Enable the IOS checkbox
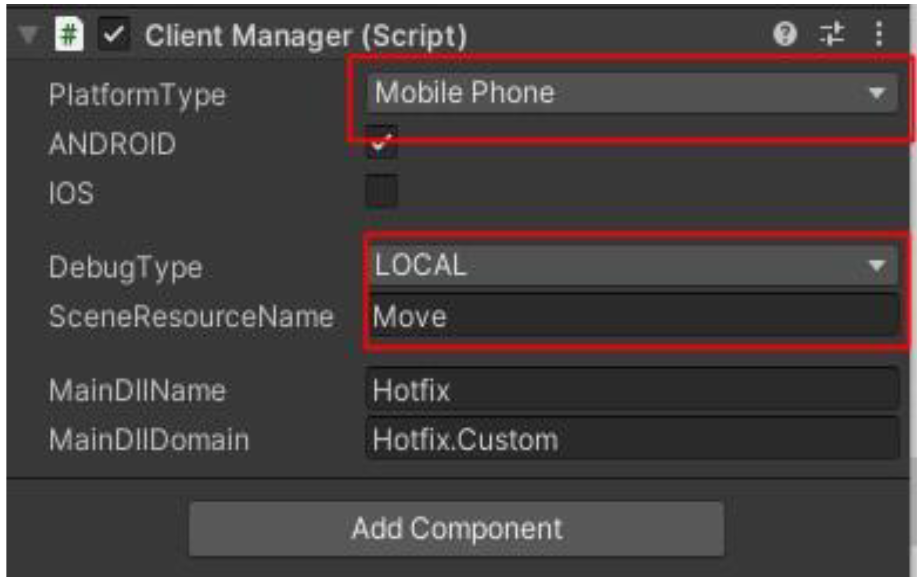Viewport: 917px width, 577px height. [x=382, y=191]
